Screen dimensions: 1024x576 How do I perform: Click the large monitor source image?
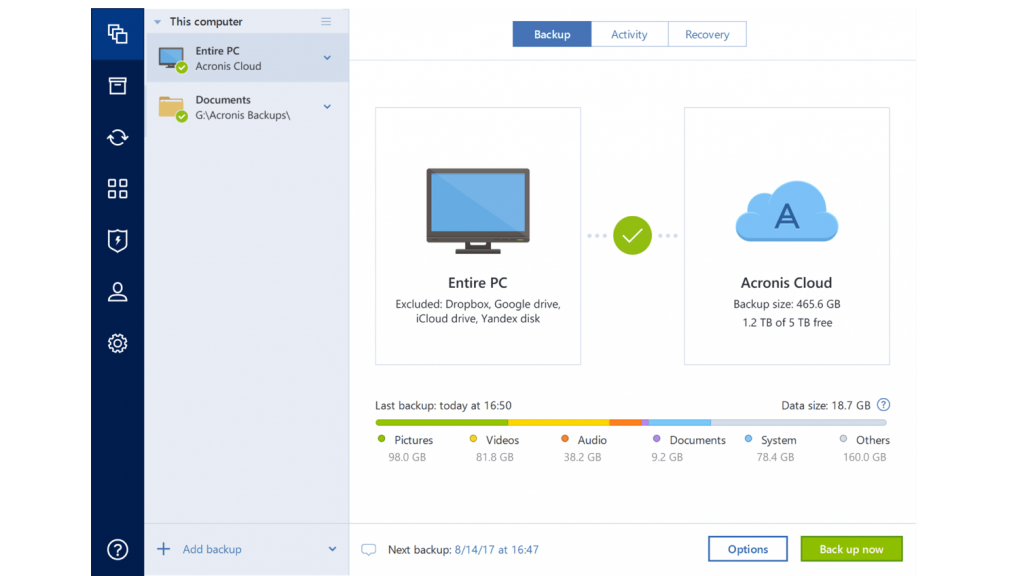click(x=478, y=211)
